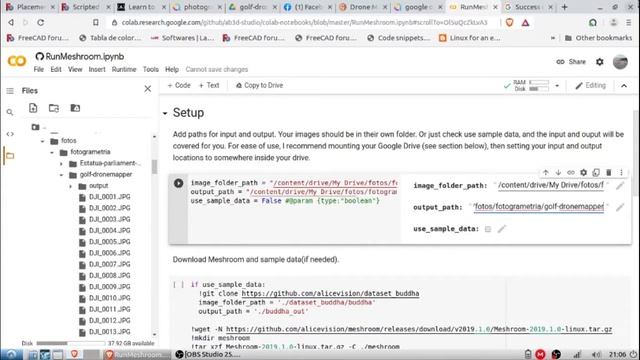Bookmark this page in address bar
The height and width of the screenshot is (360, 640).
[96, 22]
